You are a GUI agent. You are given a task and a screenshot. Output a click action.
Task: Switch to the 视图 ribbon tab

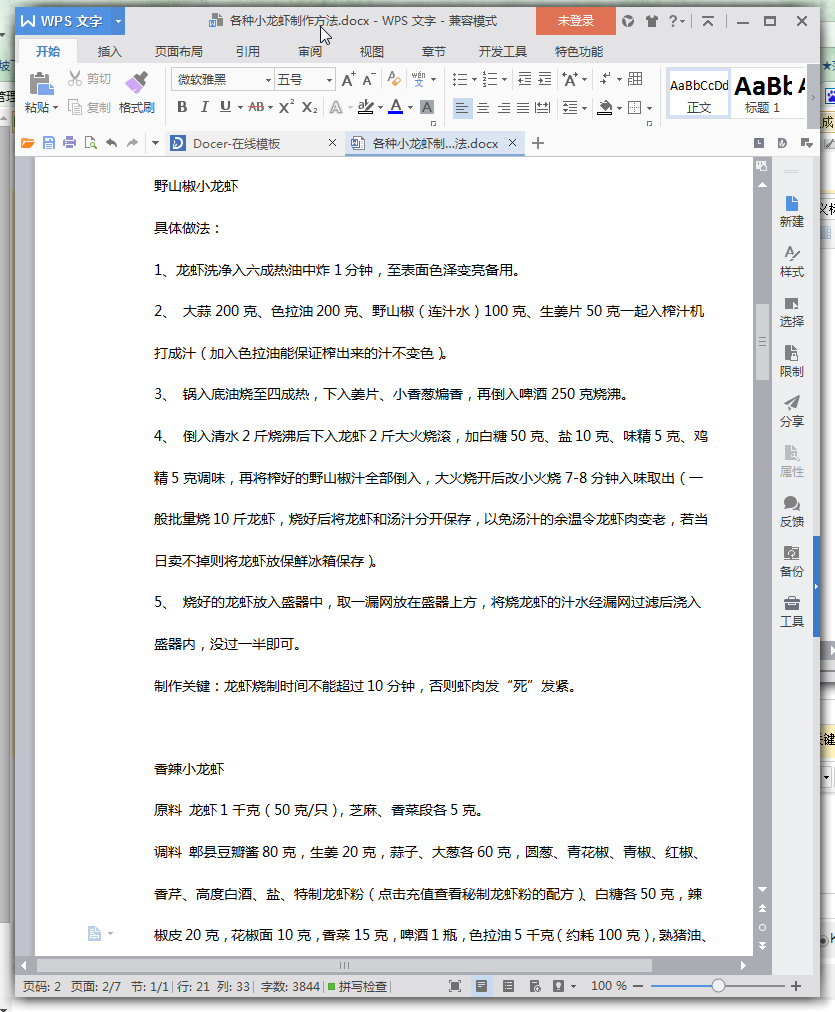(x=372, y=52)
